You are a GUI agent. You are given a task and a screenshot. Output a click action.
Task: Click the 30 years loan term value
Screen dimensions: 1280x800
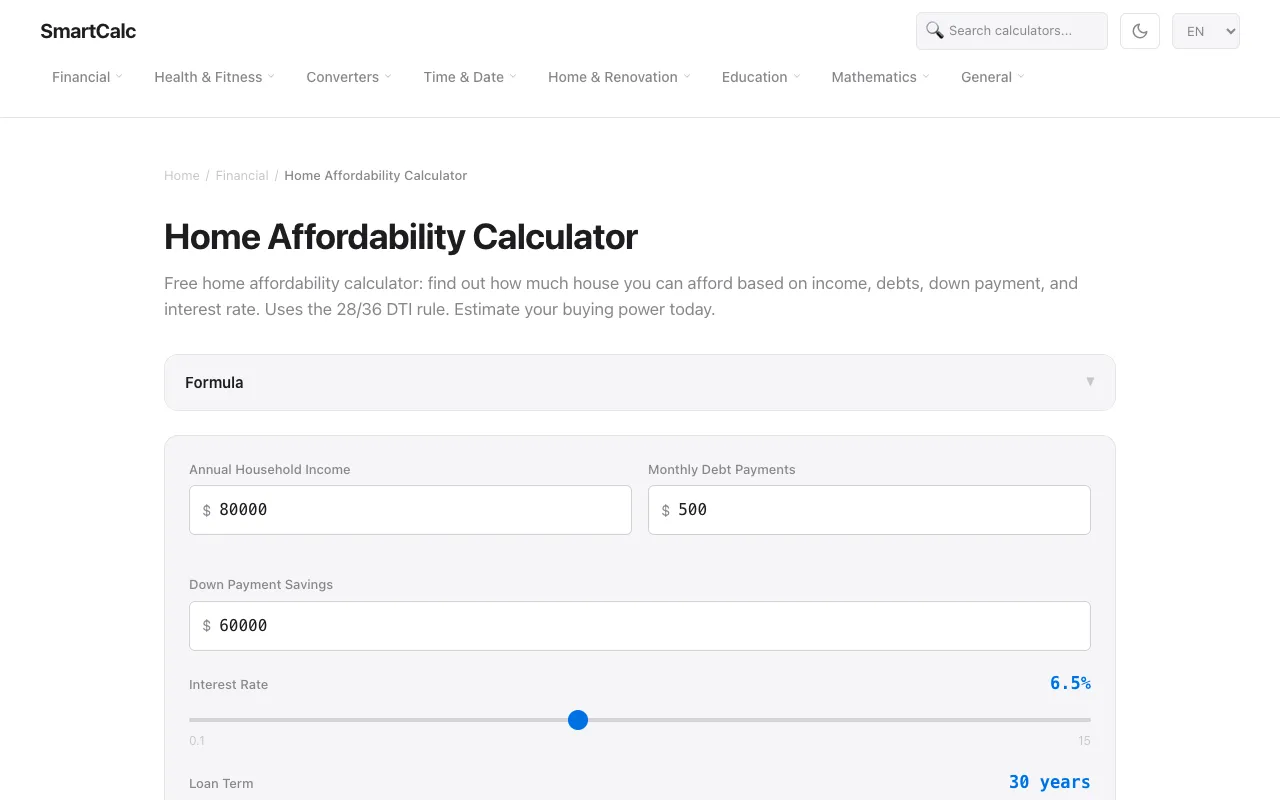point(1049,782)
